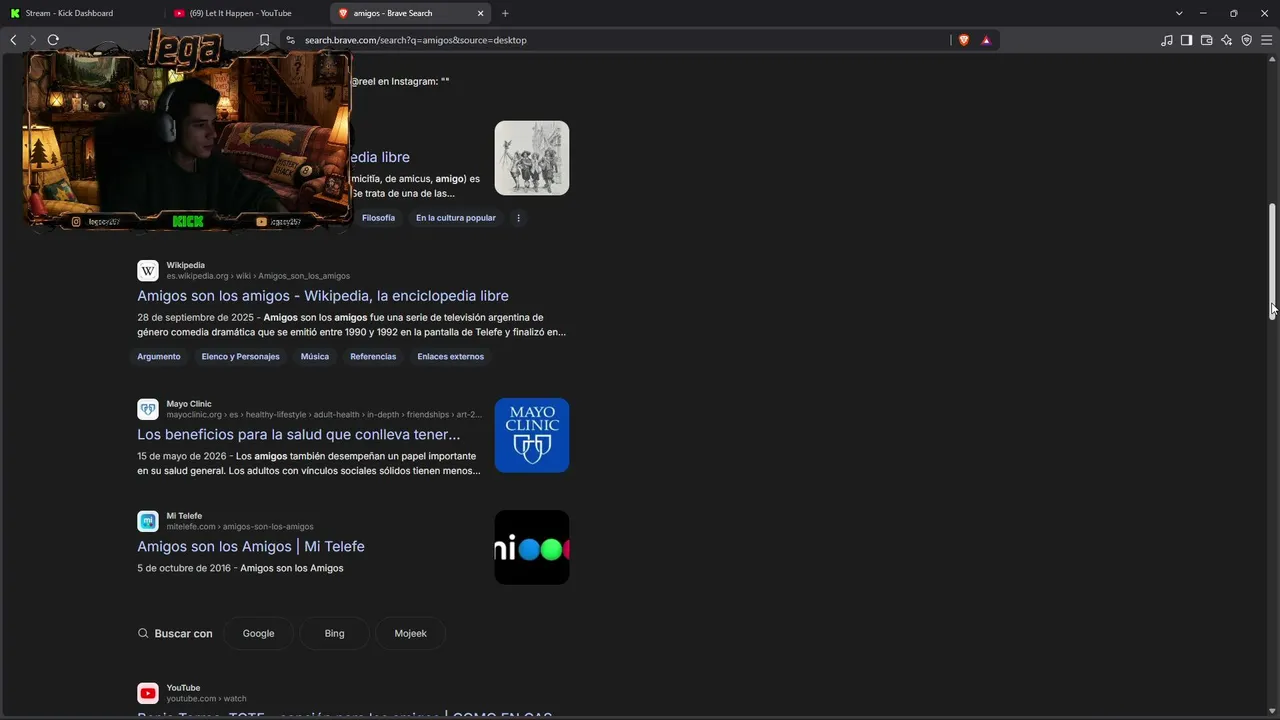Open site settings icon in address bar
This screenshot has width=1280, height=720.
tap(290, 40)
